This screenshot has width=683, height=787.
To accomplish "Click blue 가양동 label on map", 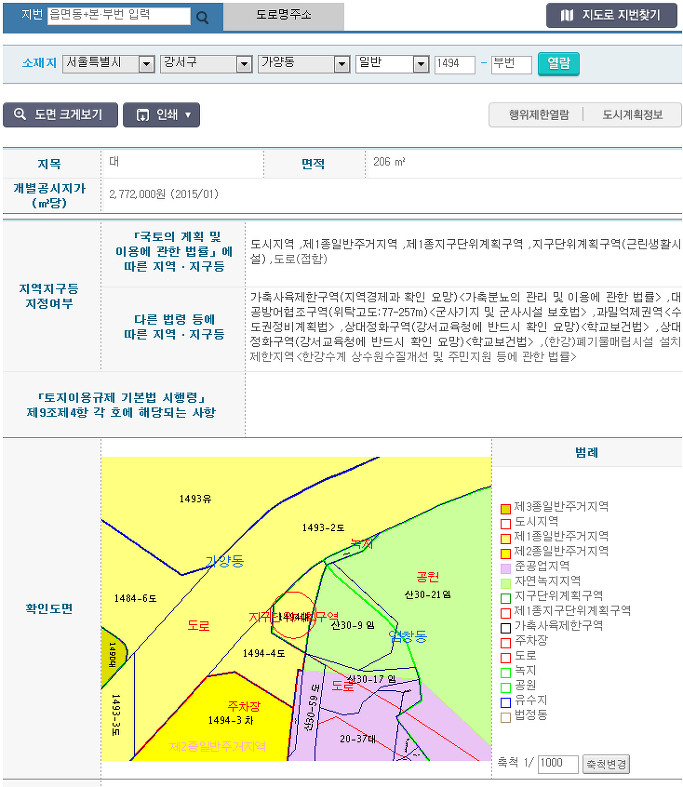I will coord(225,561).
